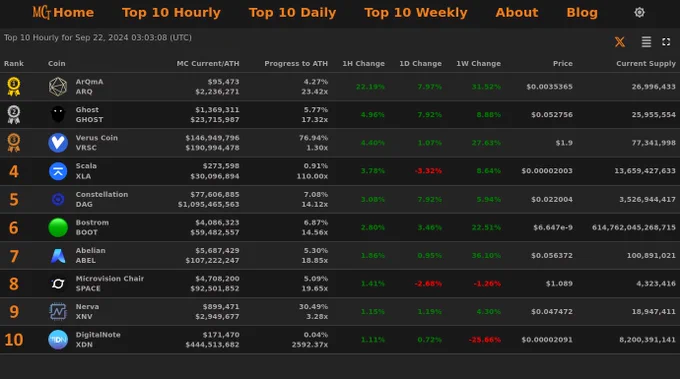
Task: Click Ghost price $0.052756
Action: pos(552,114)
